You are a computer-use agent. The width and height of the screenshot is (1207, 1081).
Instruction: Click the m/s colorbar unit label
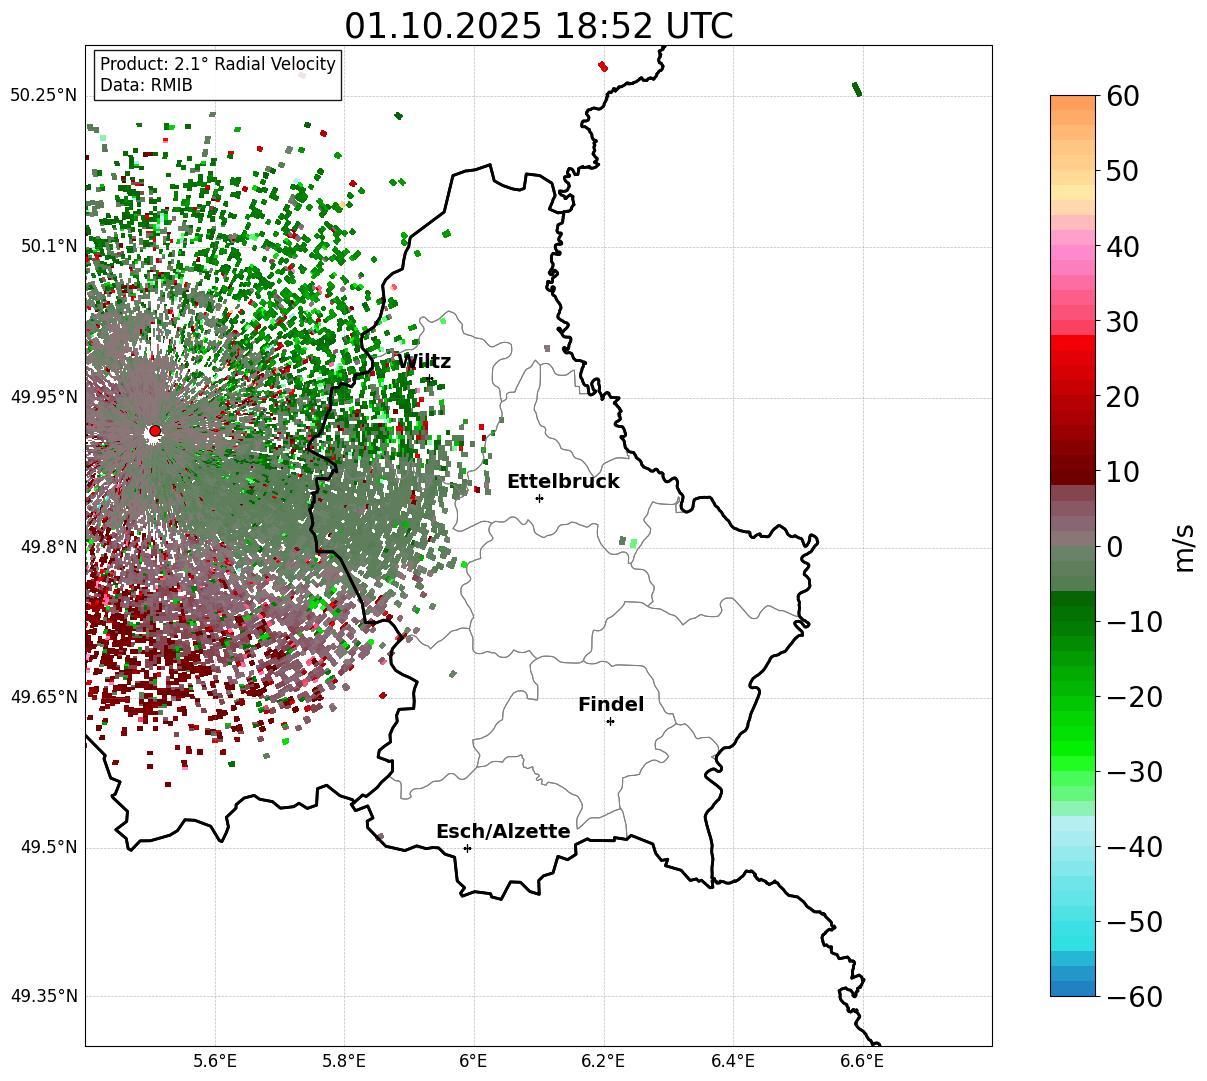(x=1184, y=547)
